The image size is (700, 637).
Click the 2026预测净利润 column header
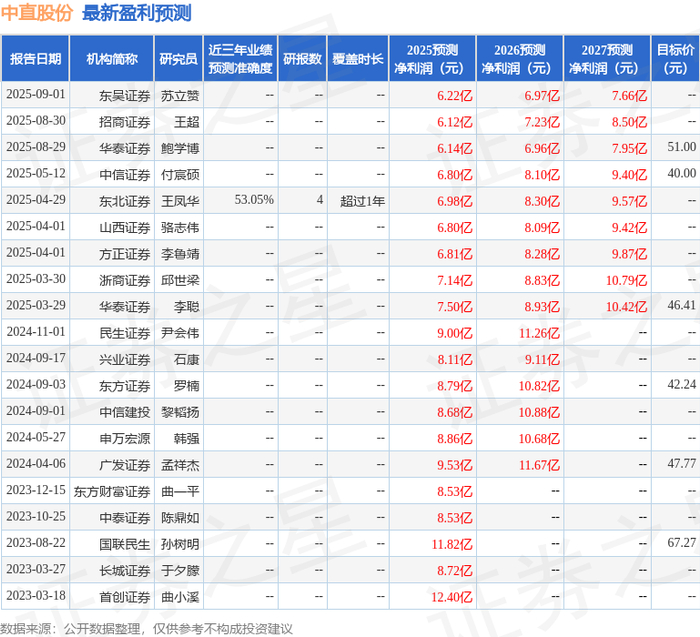coord(520,58)
